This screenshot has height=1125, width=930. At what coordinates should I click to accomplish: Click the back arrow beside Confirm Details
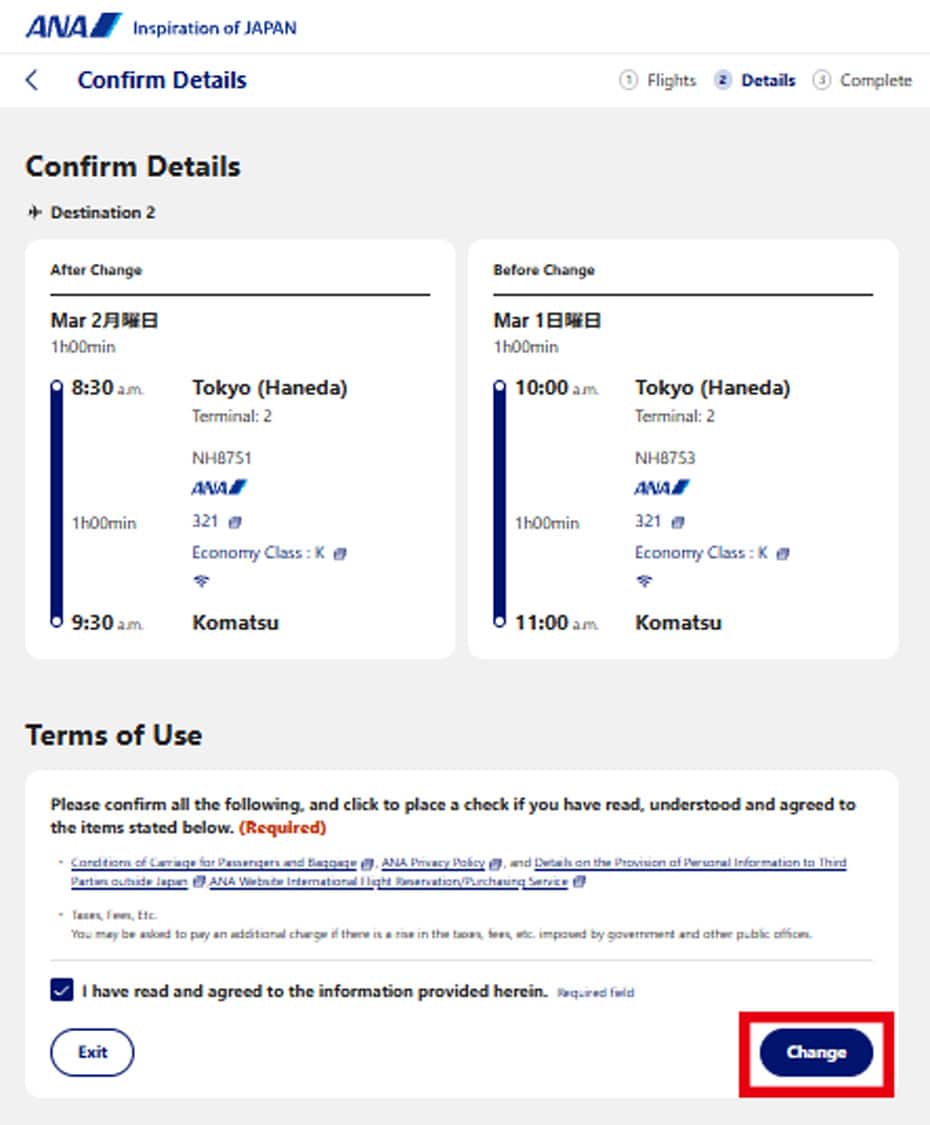32,80
